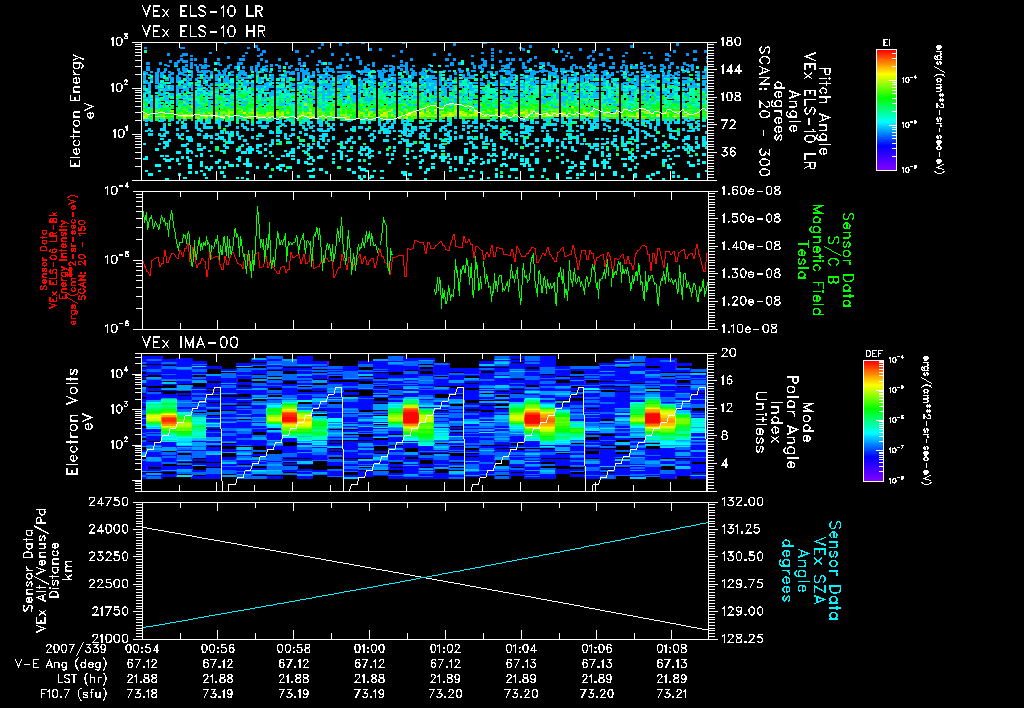The image size is (1024, 708).
Task: Click the F10.7 value 73.18
Action: (142, 694)
